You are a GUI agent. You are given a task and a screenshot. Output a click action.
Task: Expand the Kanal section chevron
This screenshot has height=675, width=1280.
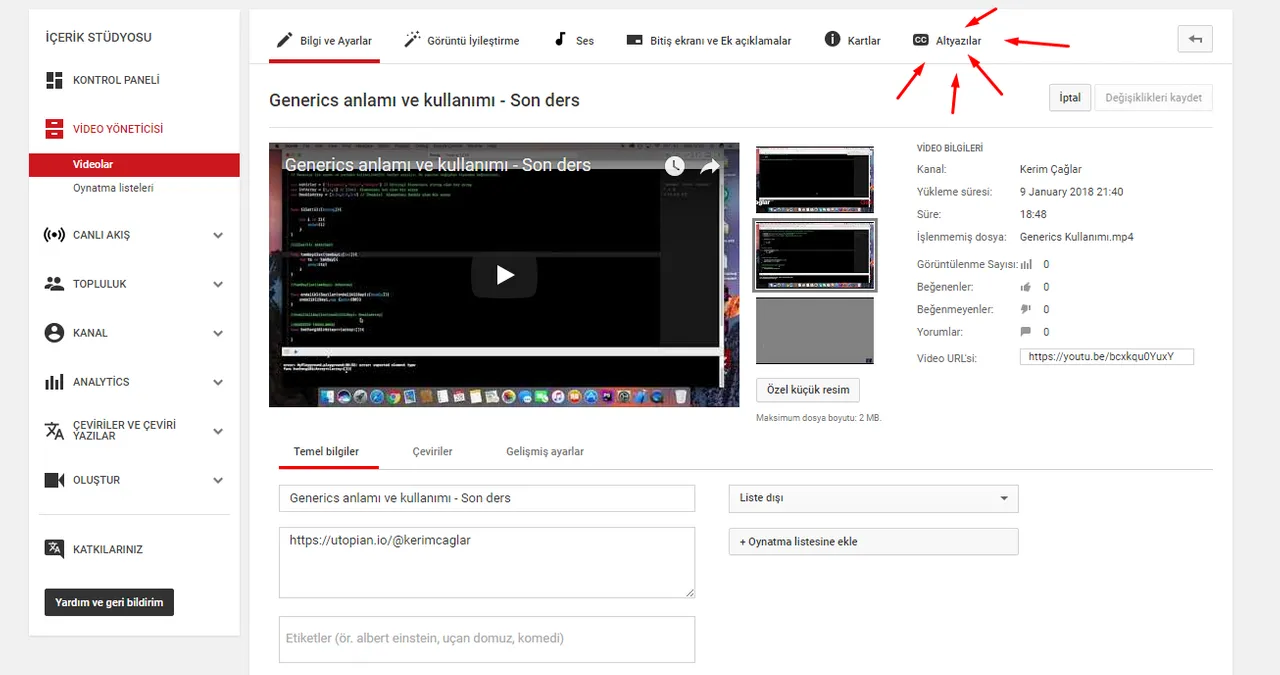pyautogui.click(x=218, y=334)
